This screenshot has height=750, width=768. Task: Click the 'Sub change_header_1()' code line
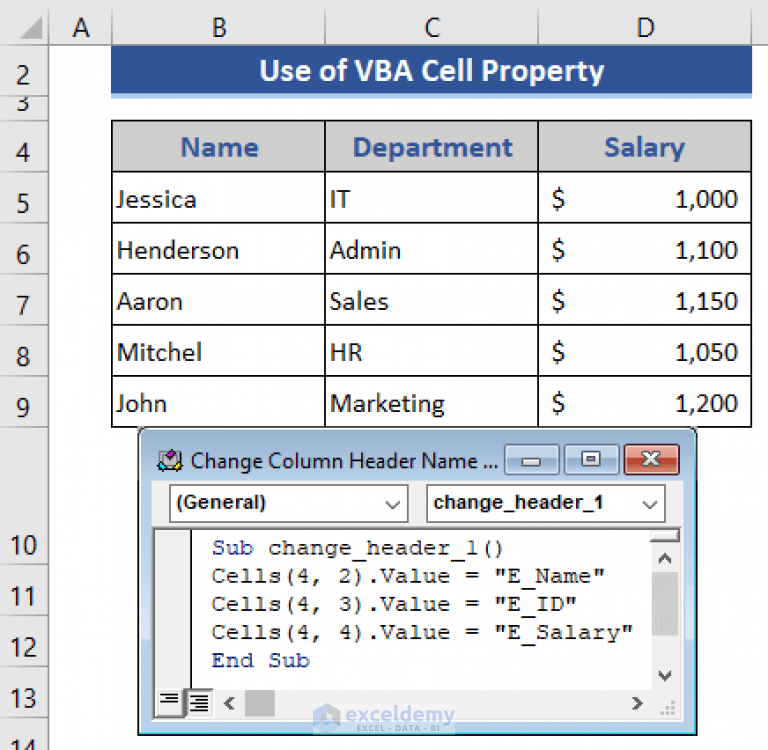pos(358,548)
